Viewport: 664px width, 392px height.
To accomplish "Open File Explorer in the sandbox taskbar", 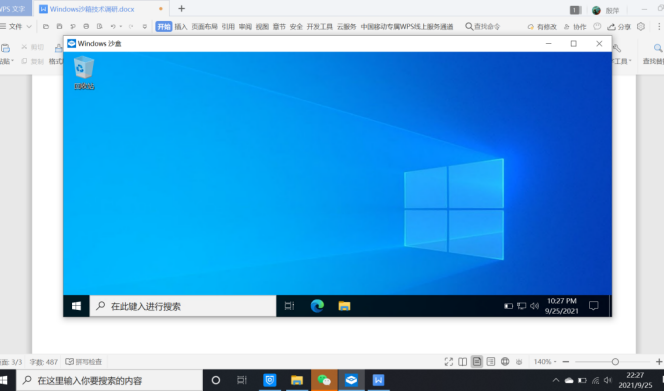I will tap(344, 306).
